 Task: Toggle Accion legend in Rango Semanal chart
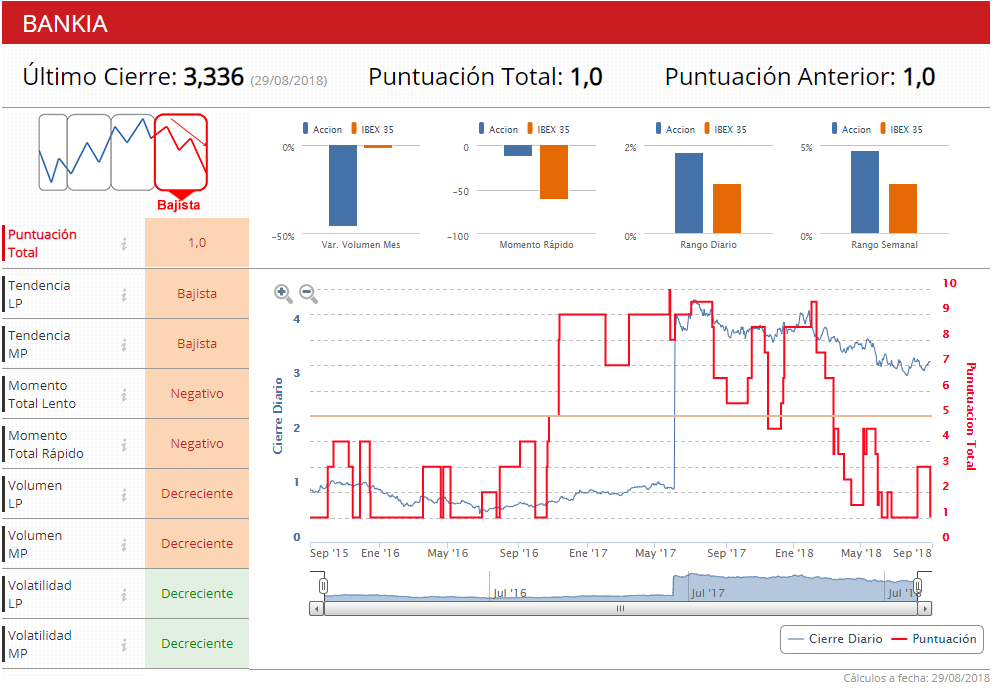click(x=852, y=129)
